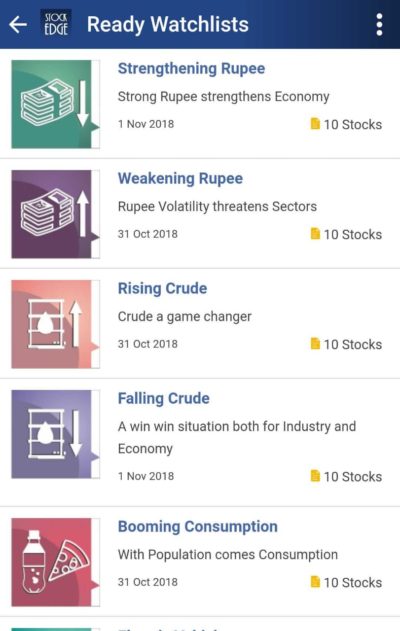This screenshot has width=400, height=631.
Task: Select the Rising Crude watchlist title
Action: [162, 288]
